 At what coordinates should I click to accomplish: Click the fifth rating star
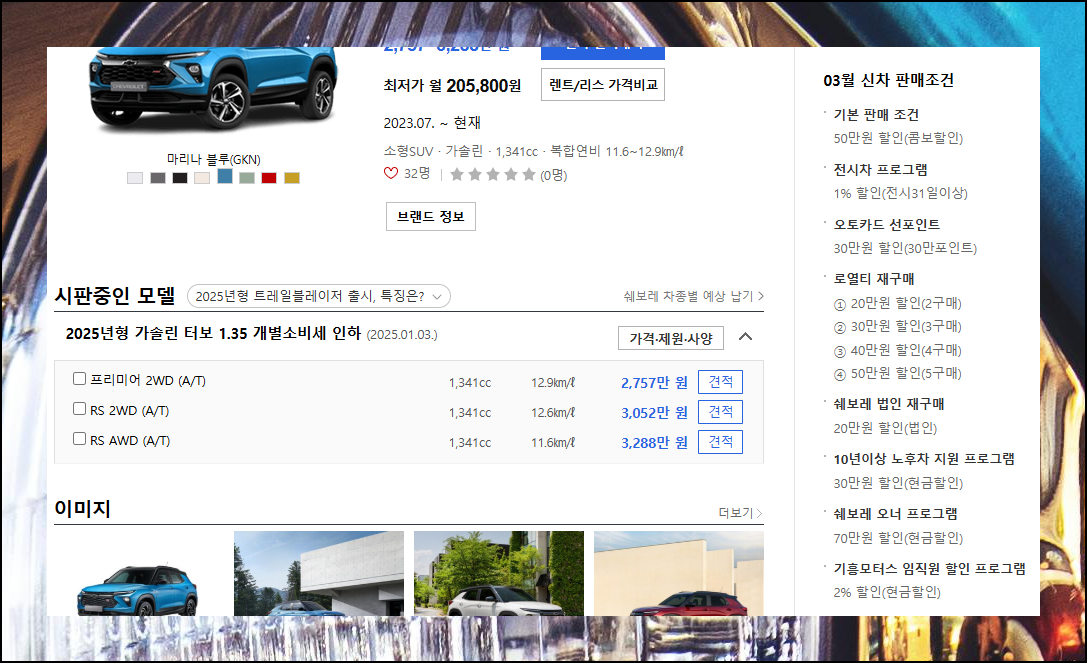point(529,174)
